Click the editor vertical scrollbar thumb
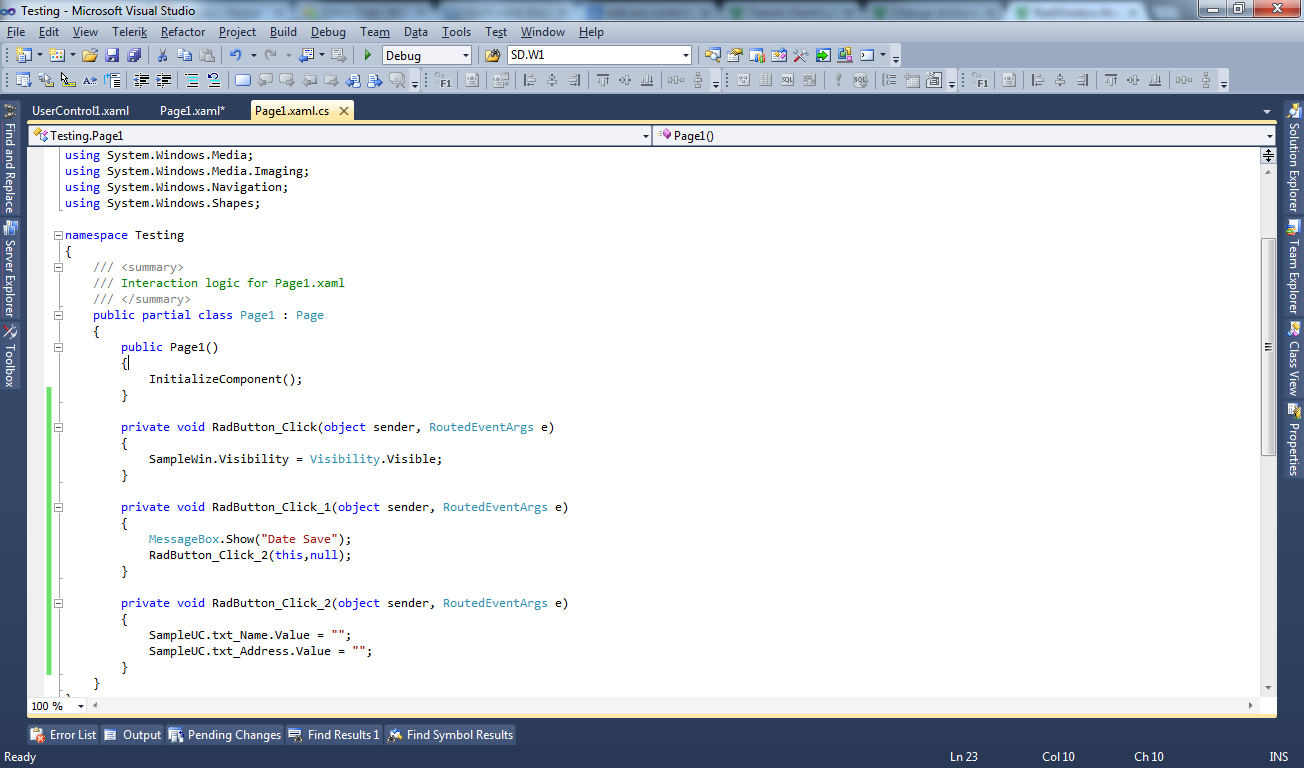Viewport: 1304px width, 768px height. tap(1268, 345)
